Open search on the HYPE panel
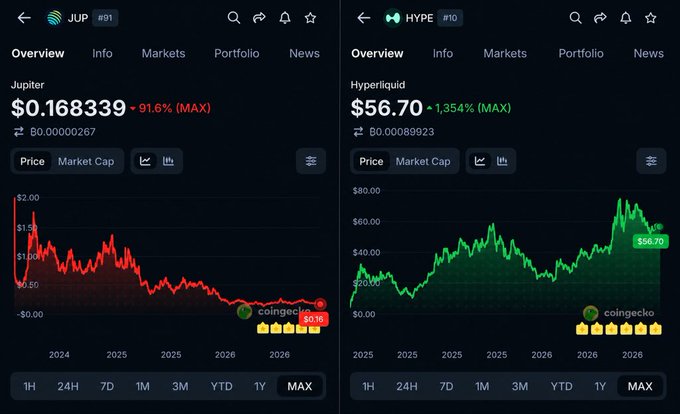The width and height of the screenshot is (680, 414). pos(575,18)
